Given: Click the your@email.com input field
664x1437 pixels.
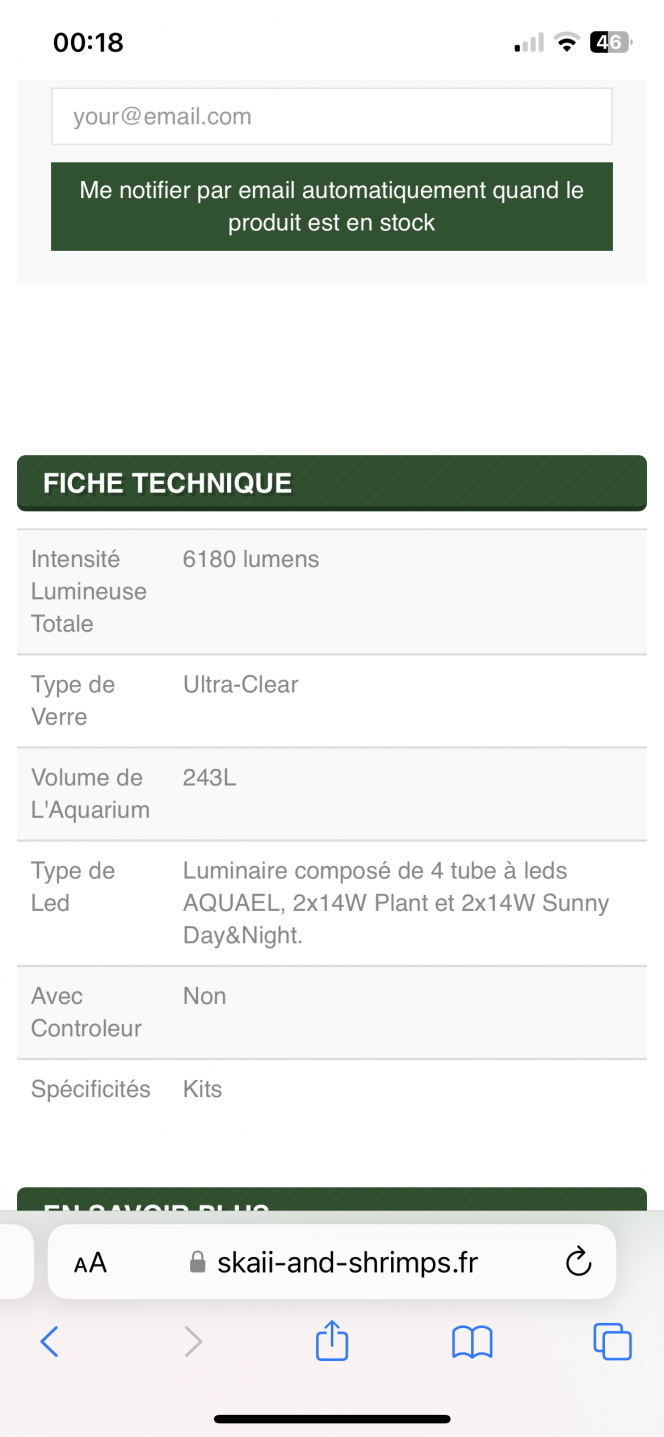Looking at the screenshot, I should point(332,117).
